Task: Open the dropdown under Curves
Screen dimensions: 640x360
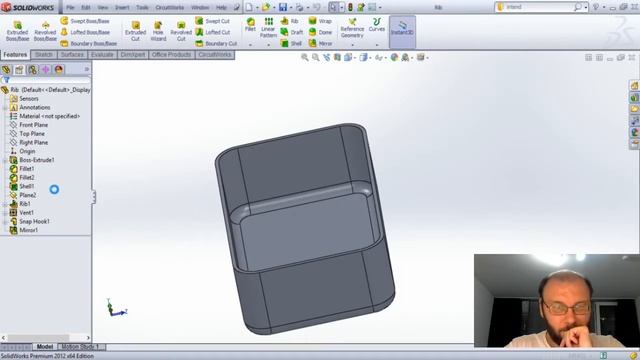Action: [376, 45]
